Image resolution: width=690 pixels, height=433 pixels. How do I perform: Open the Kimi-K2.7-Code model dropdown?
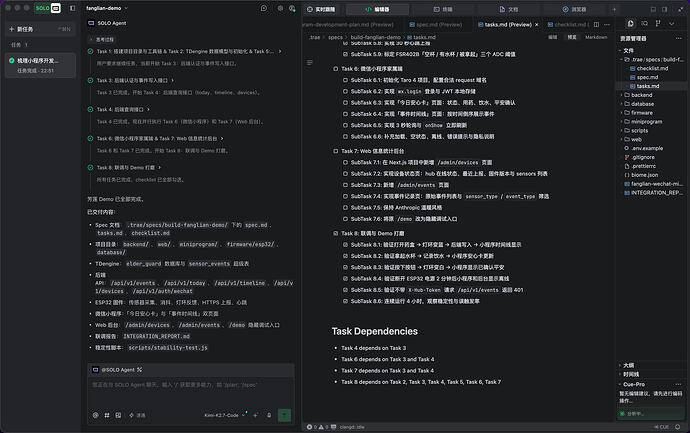[x=224, y=415]
